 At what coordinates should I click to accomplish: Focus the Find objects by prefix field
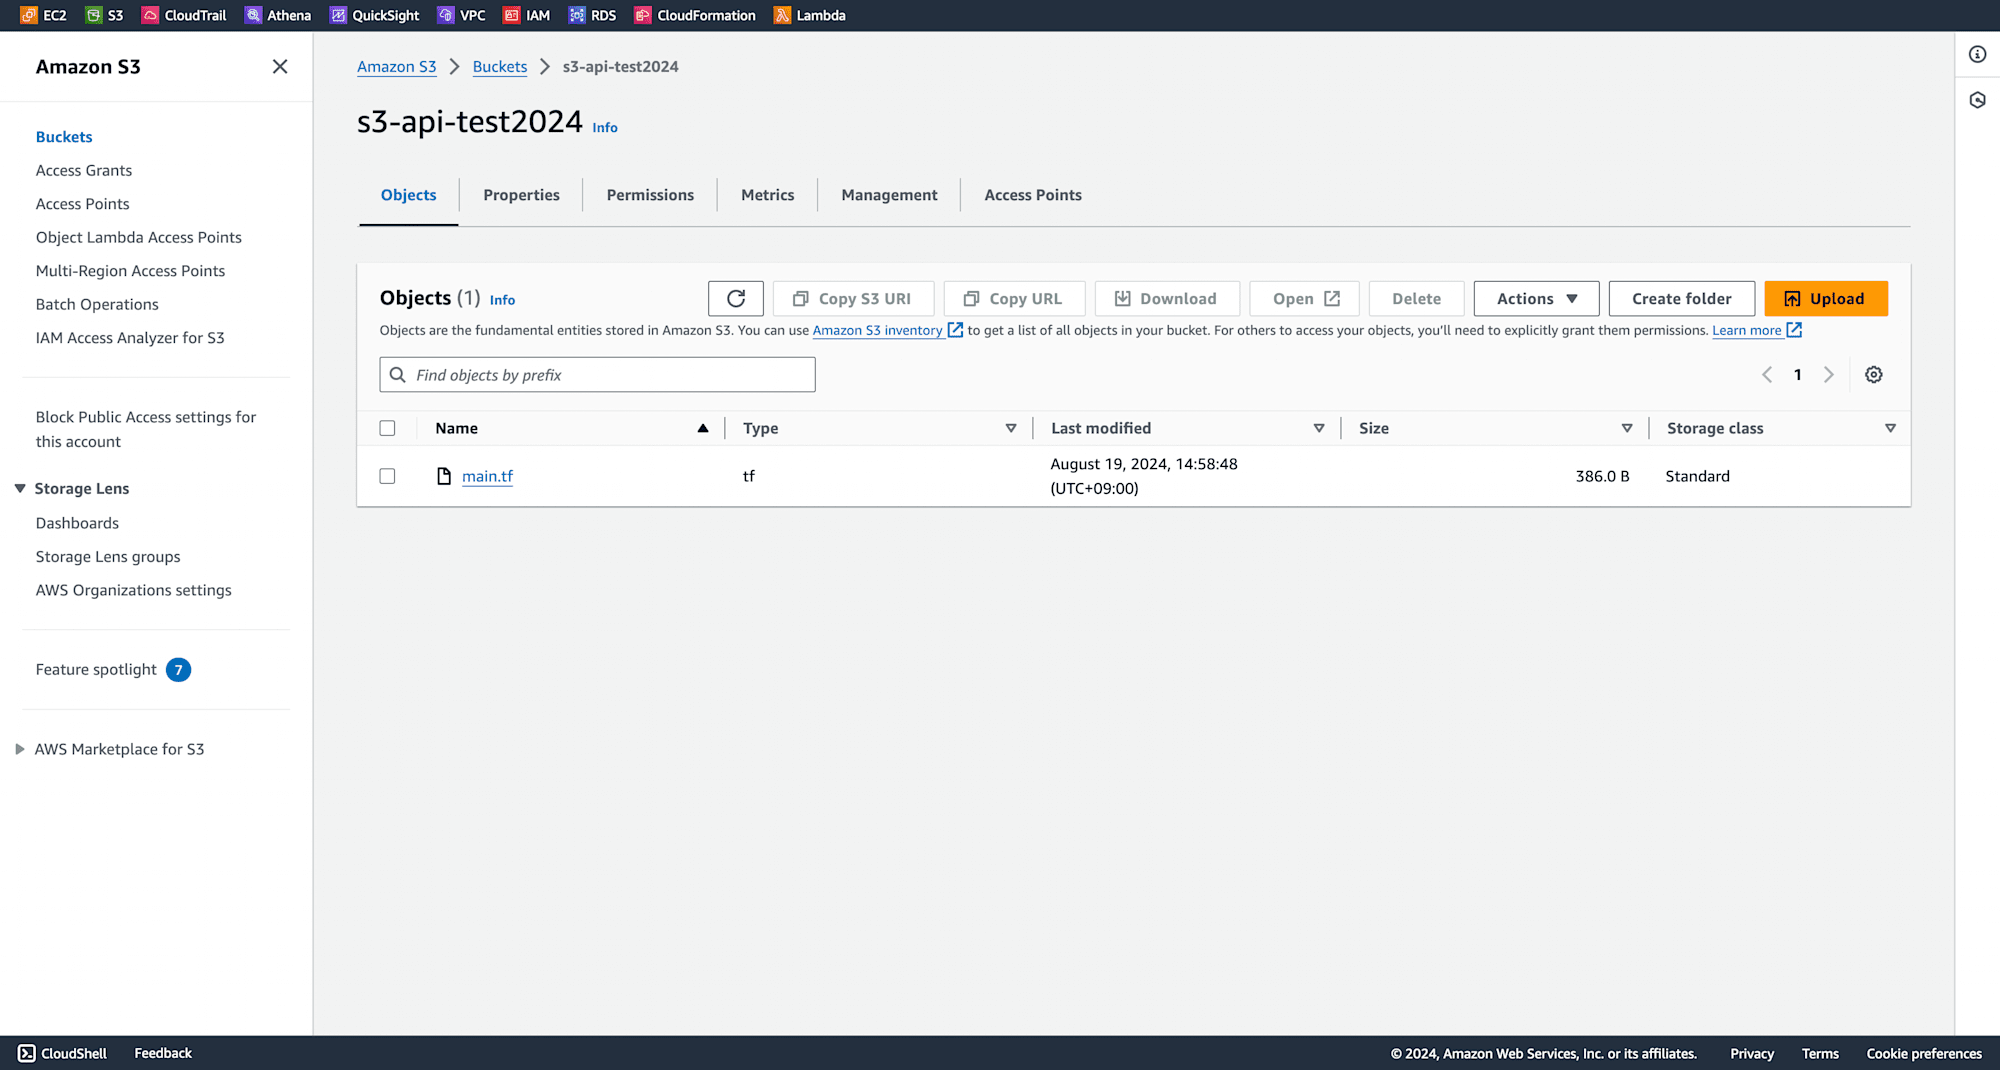pyautogui.click(x=597, y=374)
